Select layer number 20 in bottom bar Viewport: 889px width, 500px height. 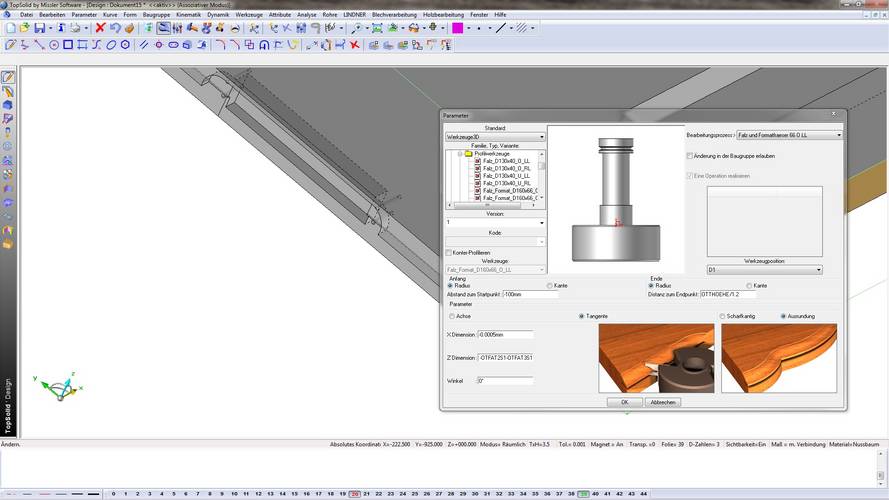[x=355, y=494]
